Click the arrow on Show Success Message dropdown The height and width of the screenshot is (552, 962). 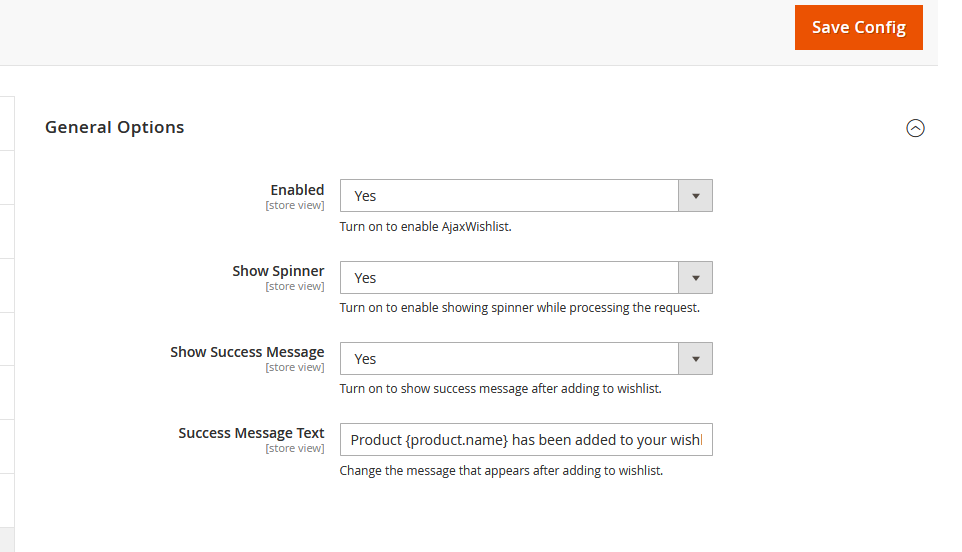click(x=696, y=359)
